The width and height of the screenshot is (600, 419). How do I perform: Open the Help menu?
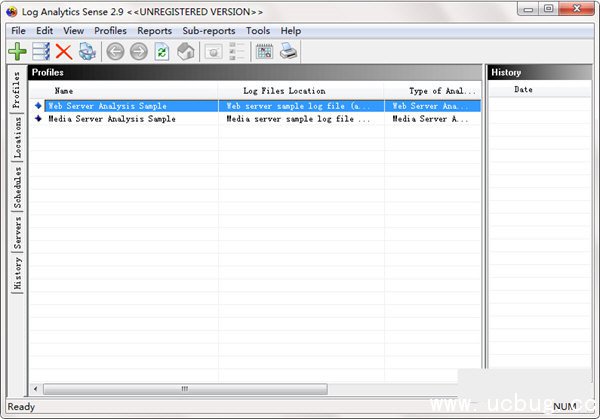point(291,31)
